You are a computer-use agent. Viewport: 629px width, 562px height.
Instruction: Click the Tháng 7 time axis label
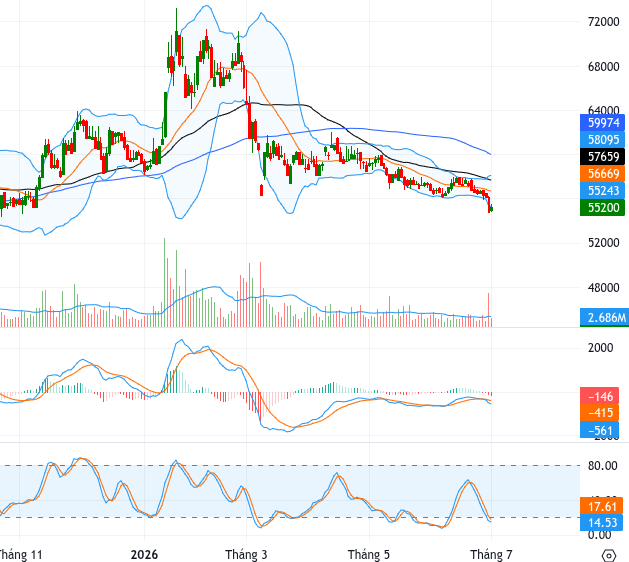[x=491, y=555]
